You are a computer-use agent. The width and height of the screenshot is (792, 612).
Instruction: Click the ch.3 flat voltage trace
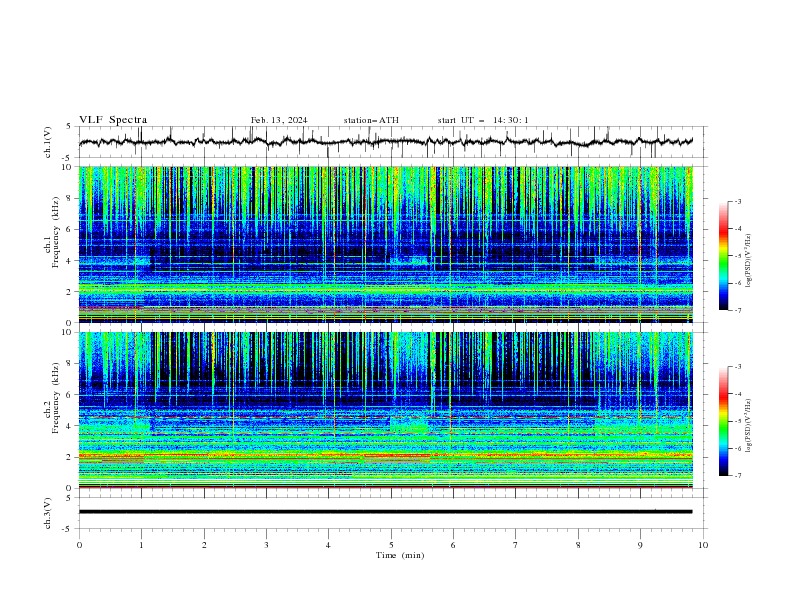(385, 512)
